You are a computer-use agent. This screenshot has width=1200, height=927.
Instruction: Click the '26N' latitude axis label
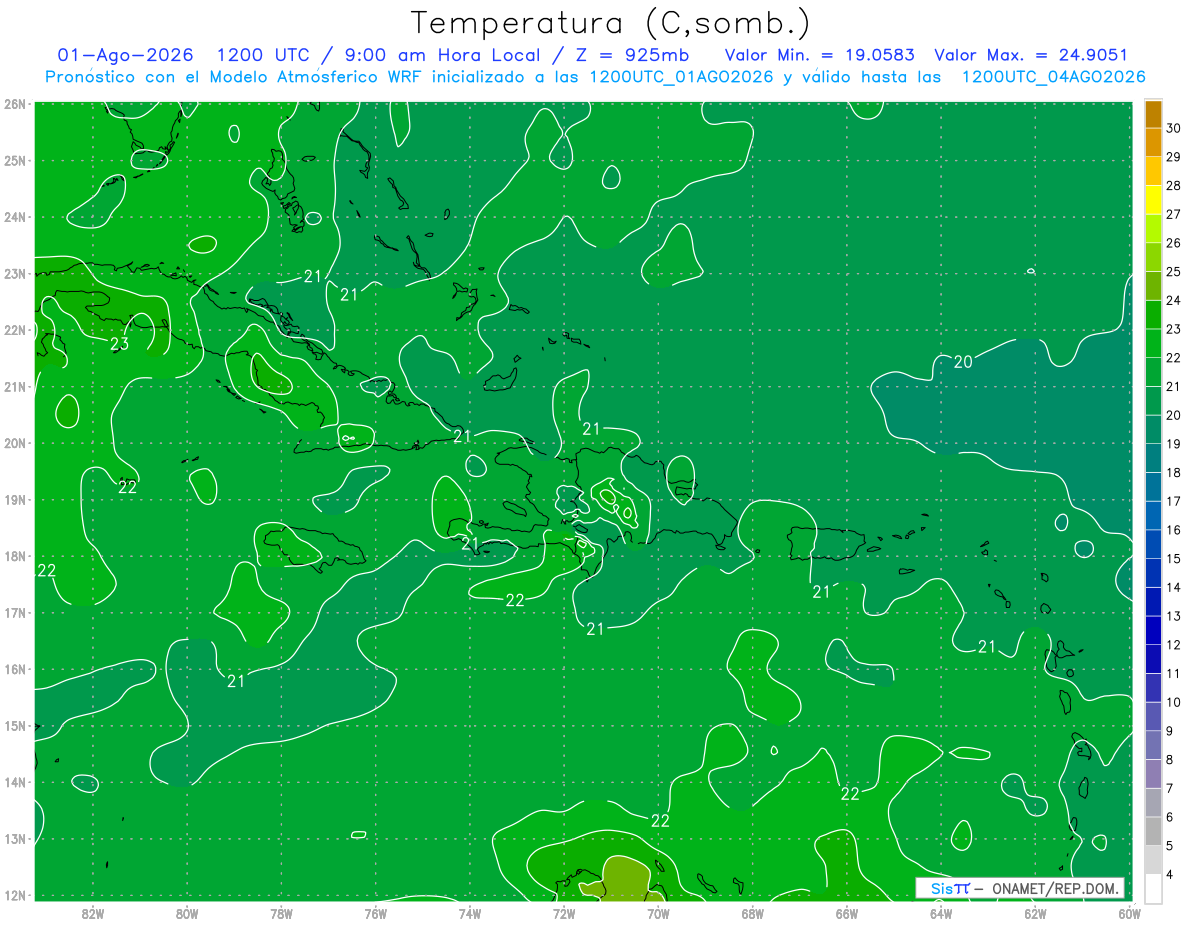coord(15,104)
